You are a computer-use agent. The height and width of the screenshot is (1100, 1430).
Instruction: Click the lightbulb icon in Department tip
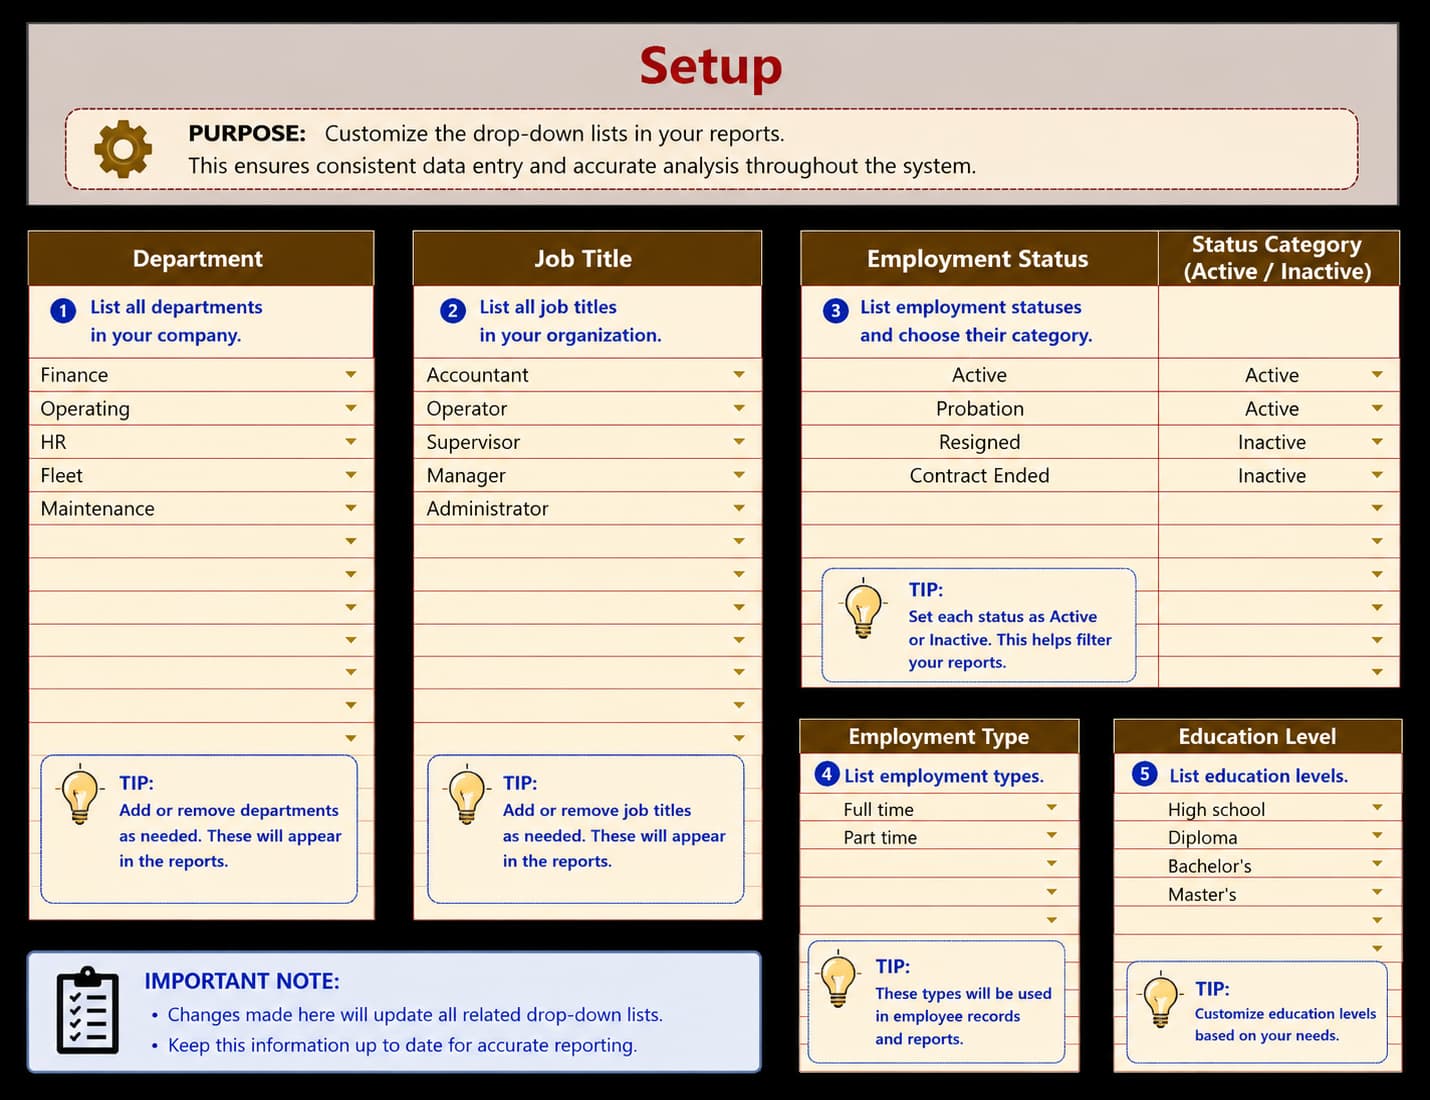click(80, 795)
